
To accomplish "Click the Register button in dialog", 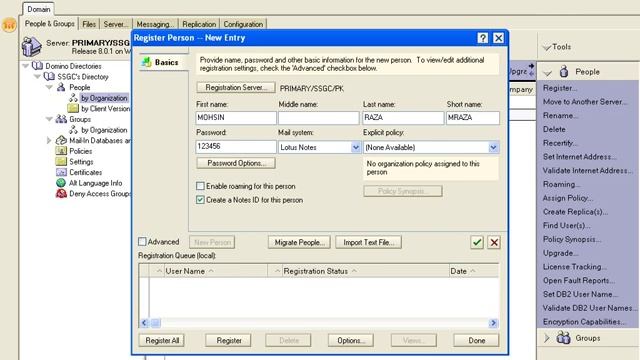I will coord(229,340).
